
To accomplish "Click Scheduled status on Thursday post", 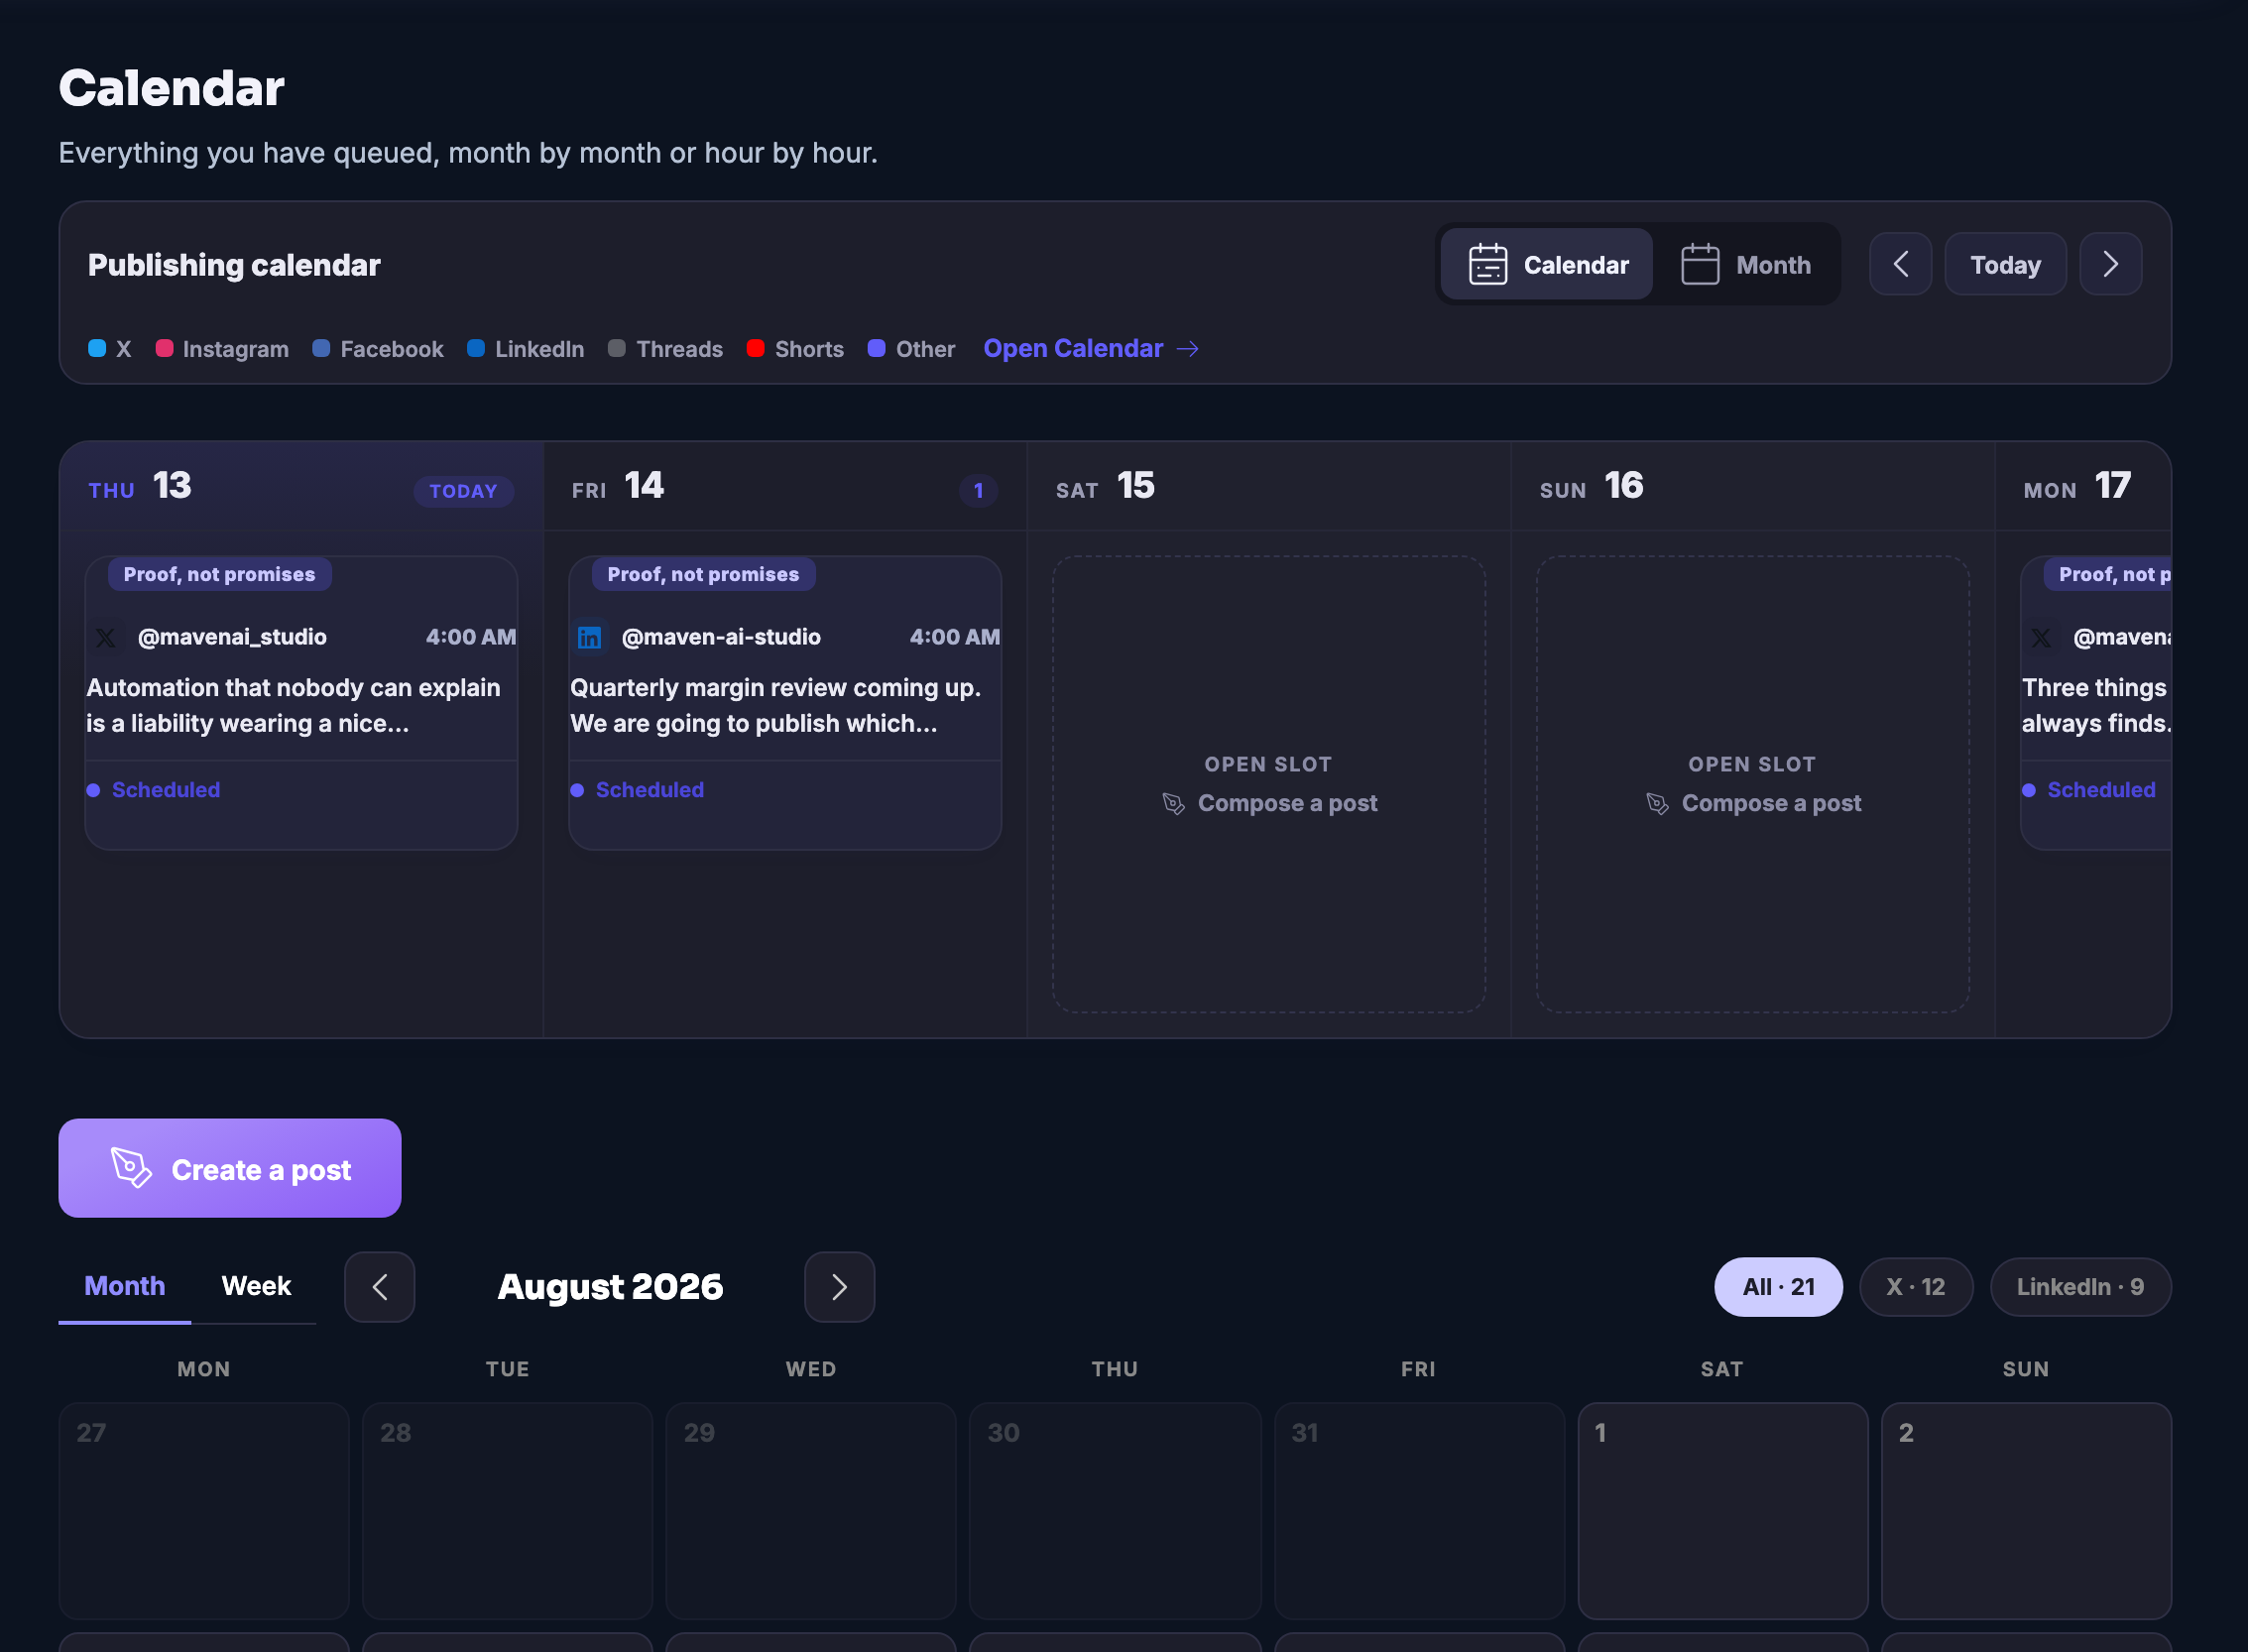I will click(154, 790).
